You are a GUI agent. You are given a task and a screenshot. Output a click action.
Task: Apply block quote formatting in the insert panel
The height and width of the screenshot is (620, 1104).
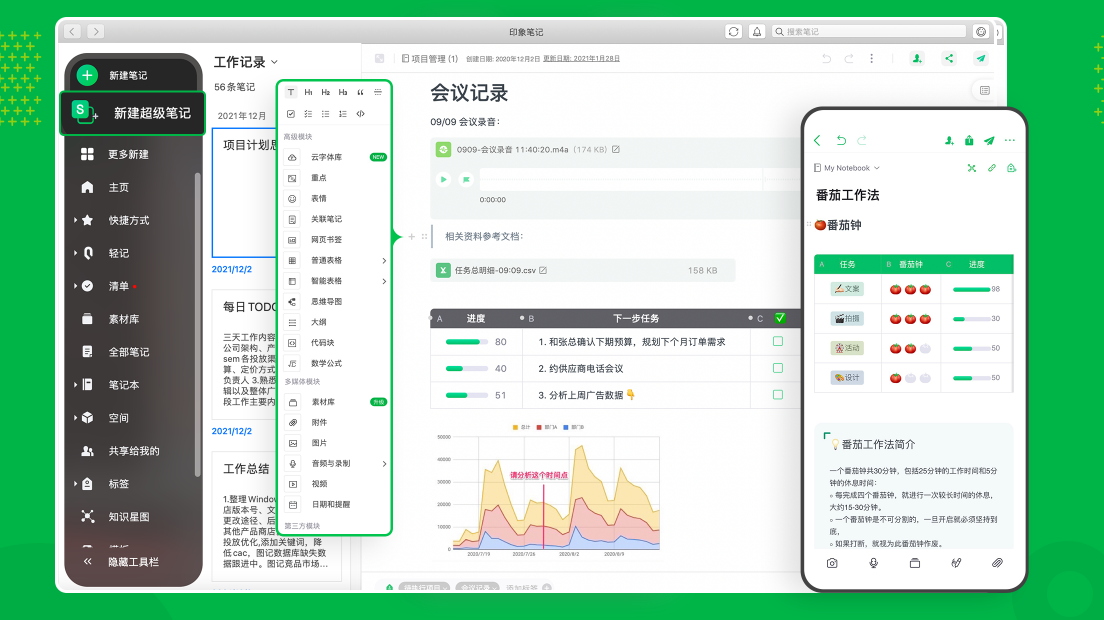[x=360, y=92]
